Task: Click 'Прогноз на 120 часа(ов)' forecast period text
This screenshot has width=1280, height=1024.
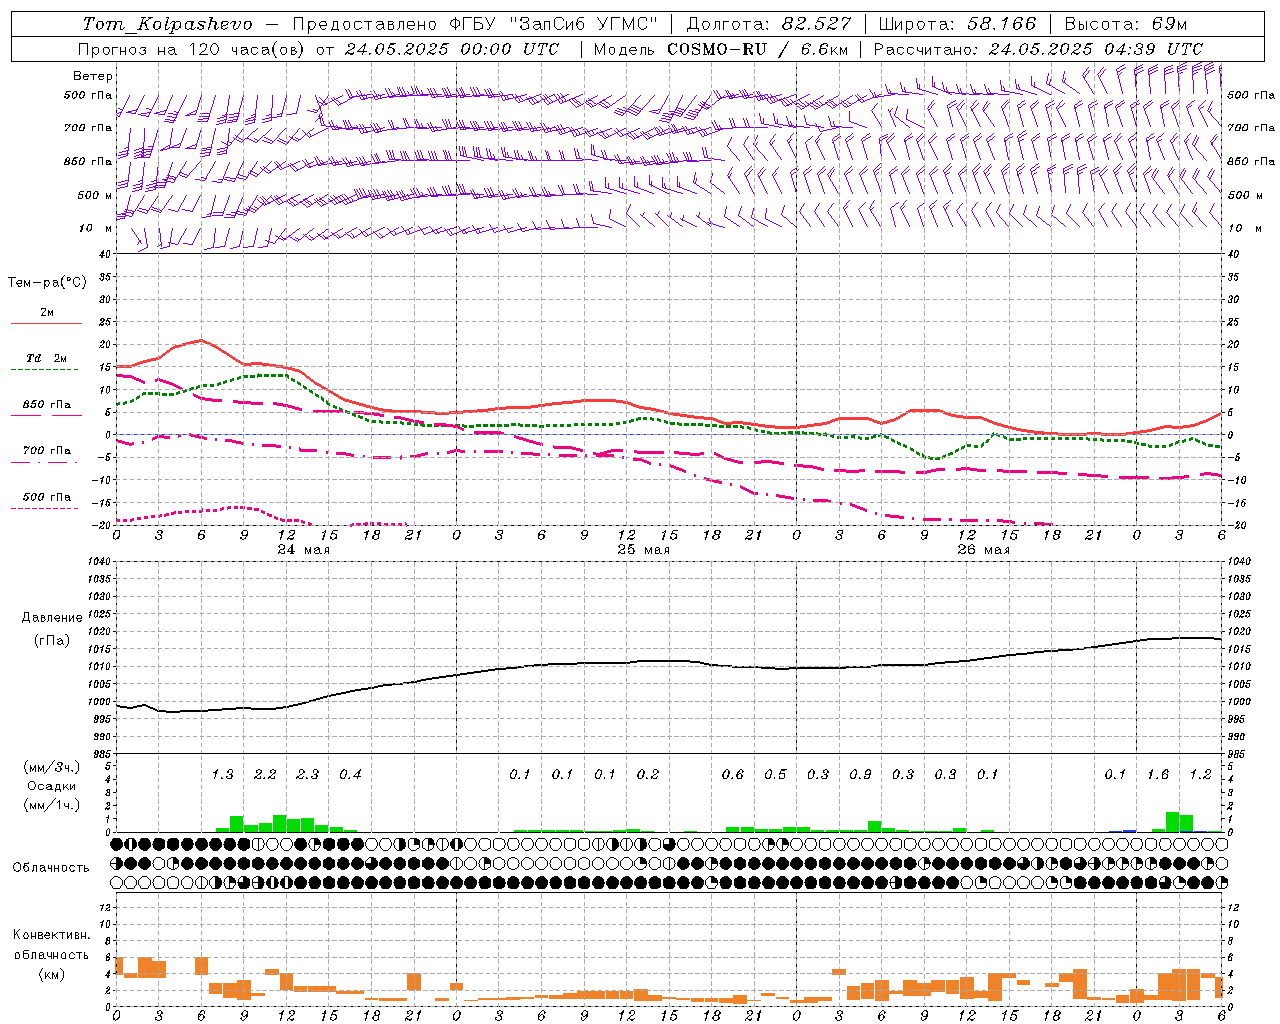Action: click(192, 49)
